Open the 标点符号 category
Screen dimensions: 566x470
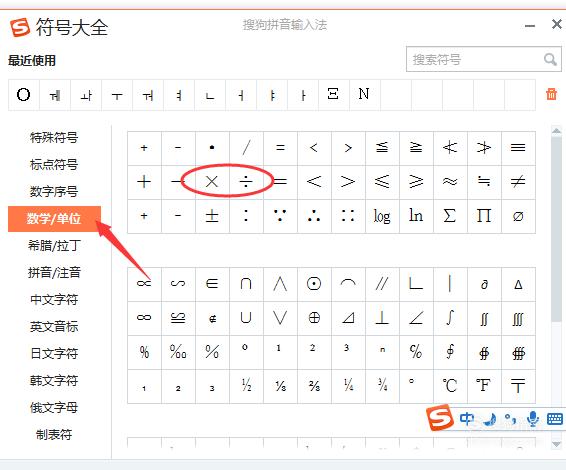(54, 165)
